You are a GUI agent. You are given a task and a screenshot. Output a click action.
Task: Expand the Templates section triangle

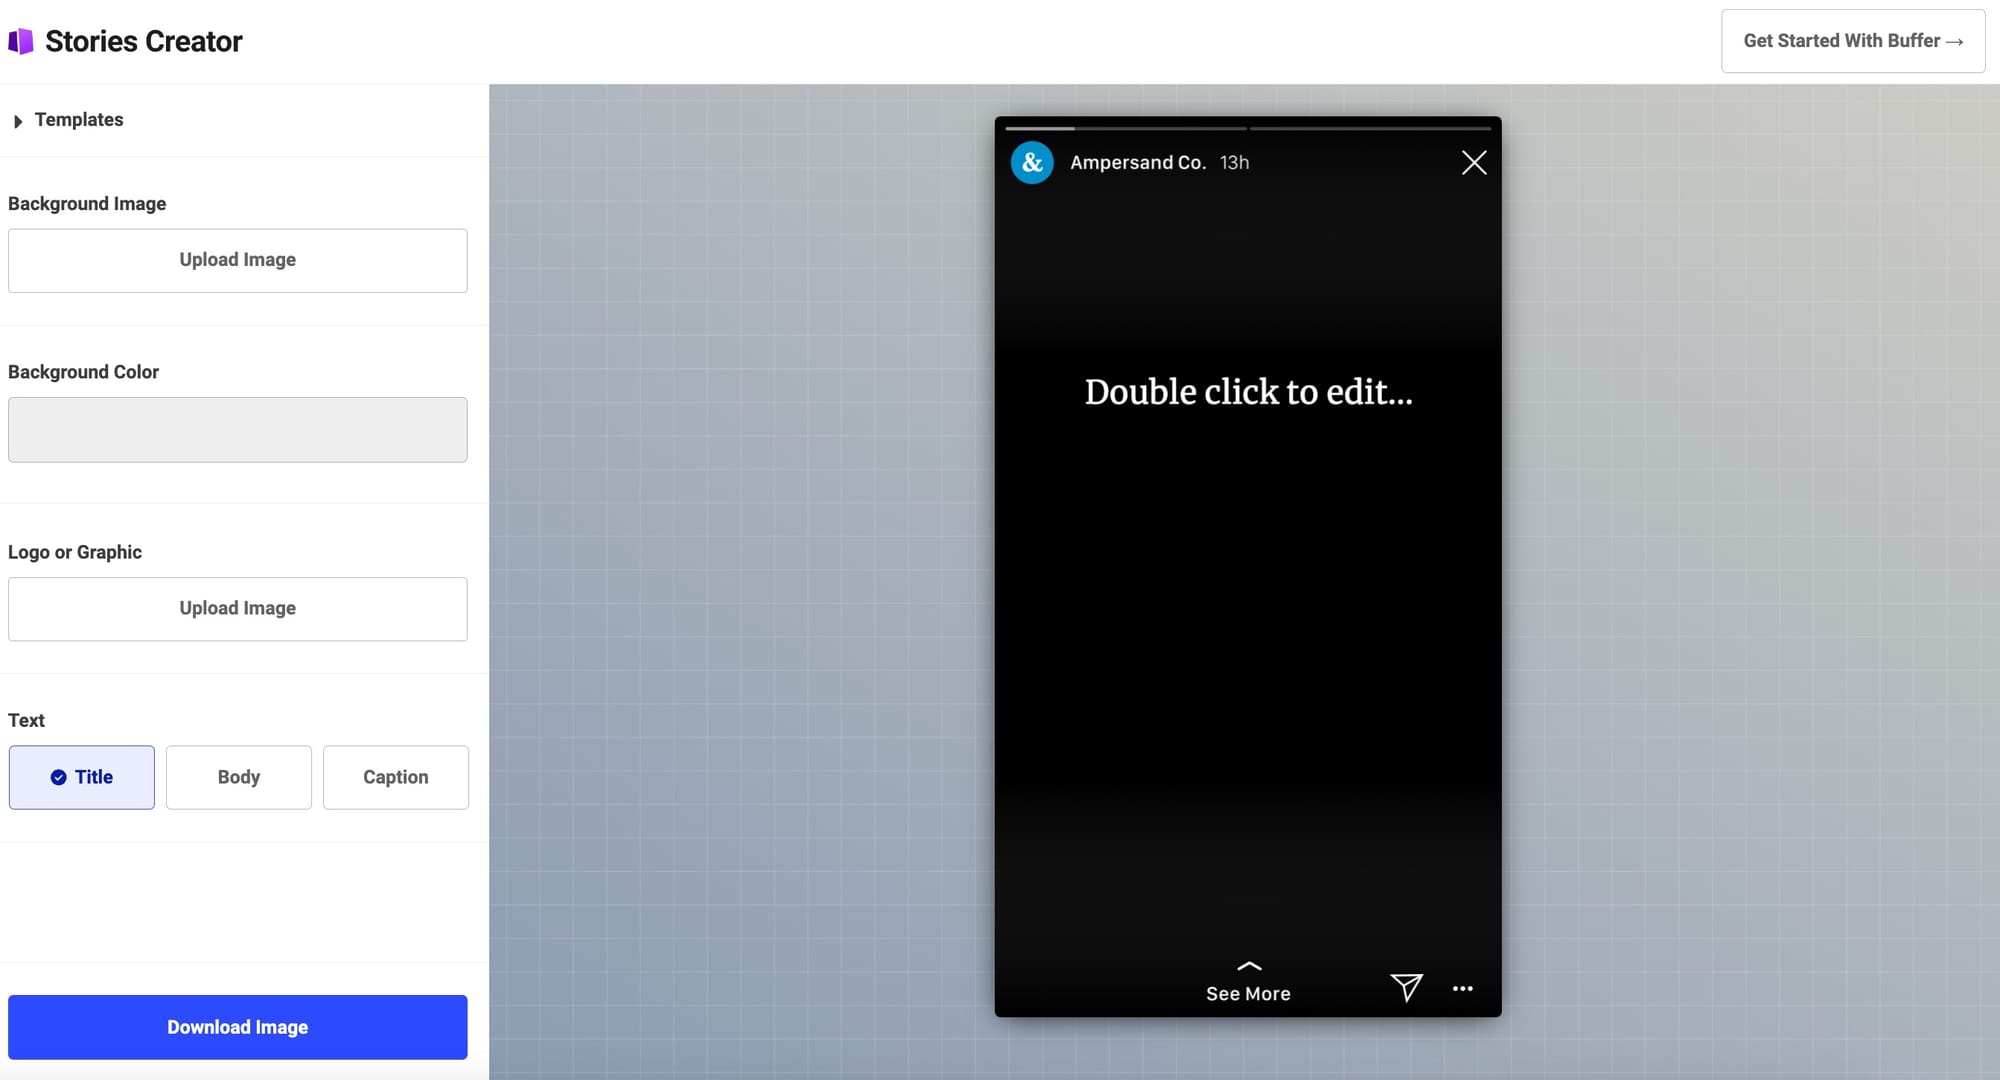[18, 121]
